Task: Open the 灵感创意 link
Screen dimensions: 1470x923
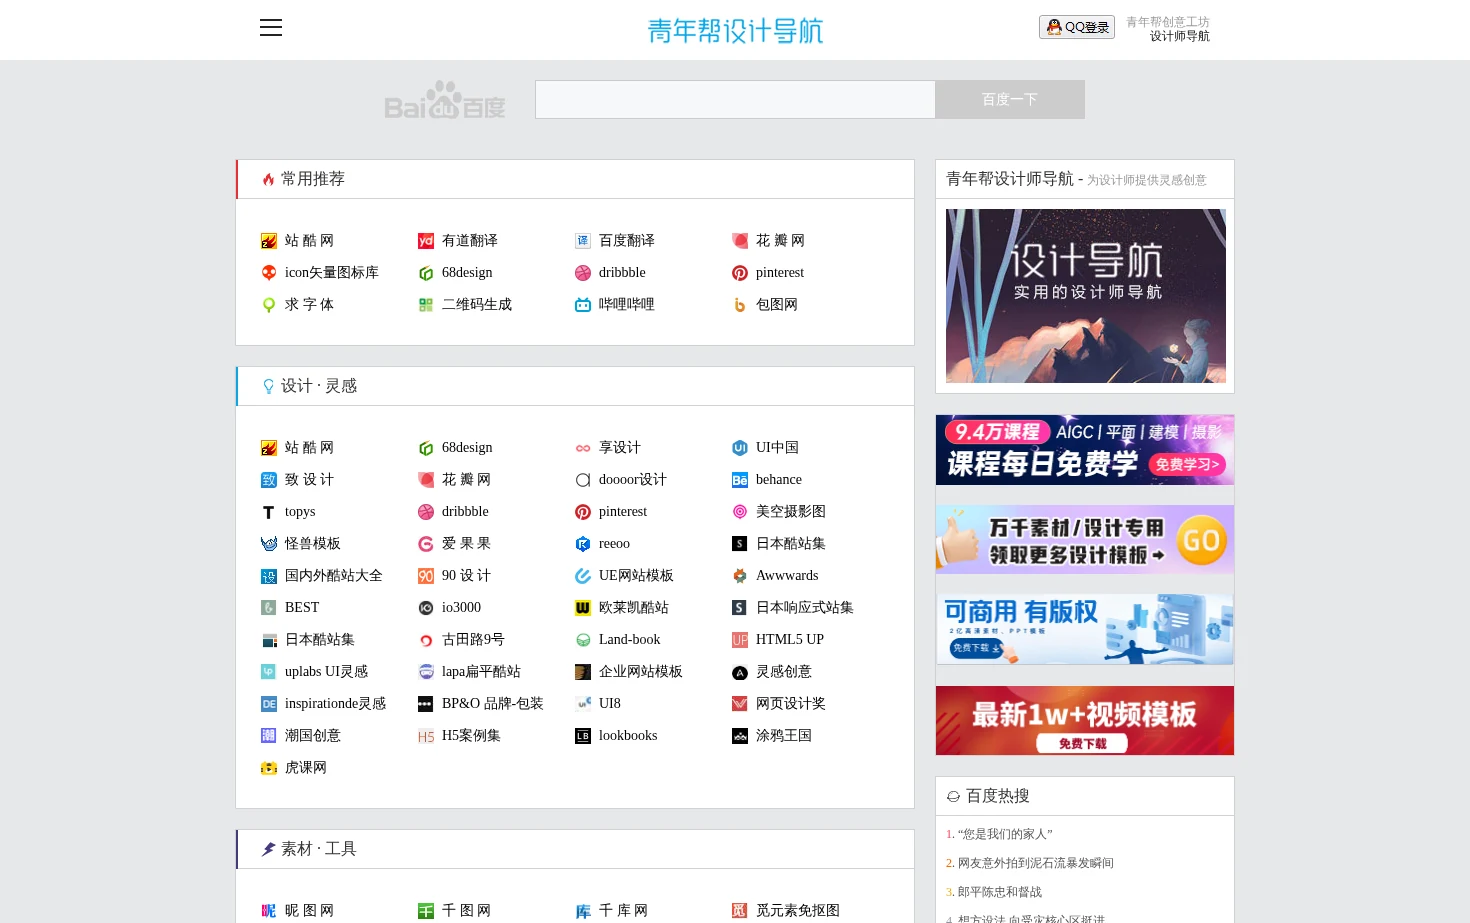Action: (x=784, y=672)
